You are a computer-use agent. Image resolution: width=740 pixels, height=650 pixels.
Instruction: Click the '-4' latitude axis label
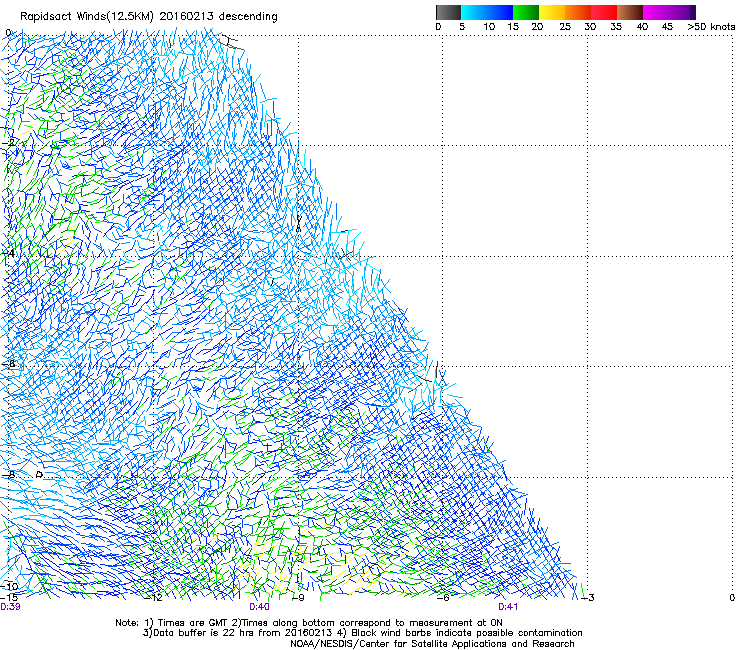click(8, 253)
